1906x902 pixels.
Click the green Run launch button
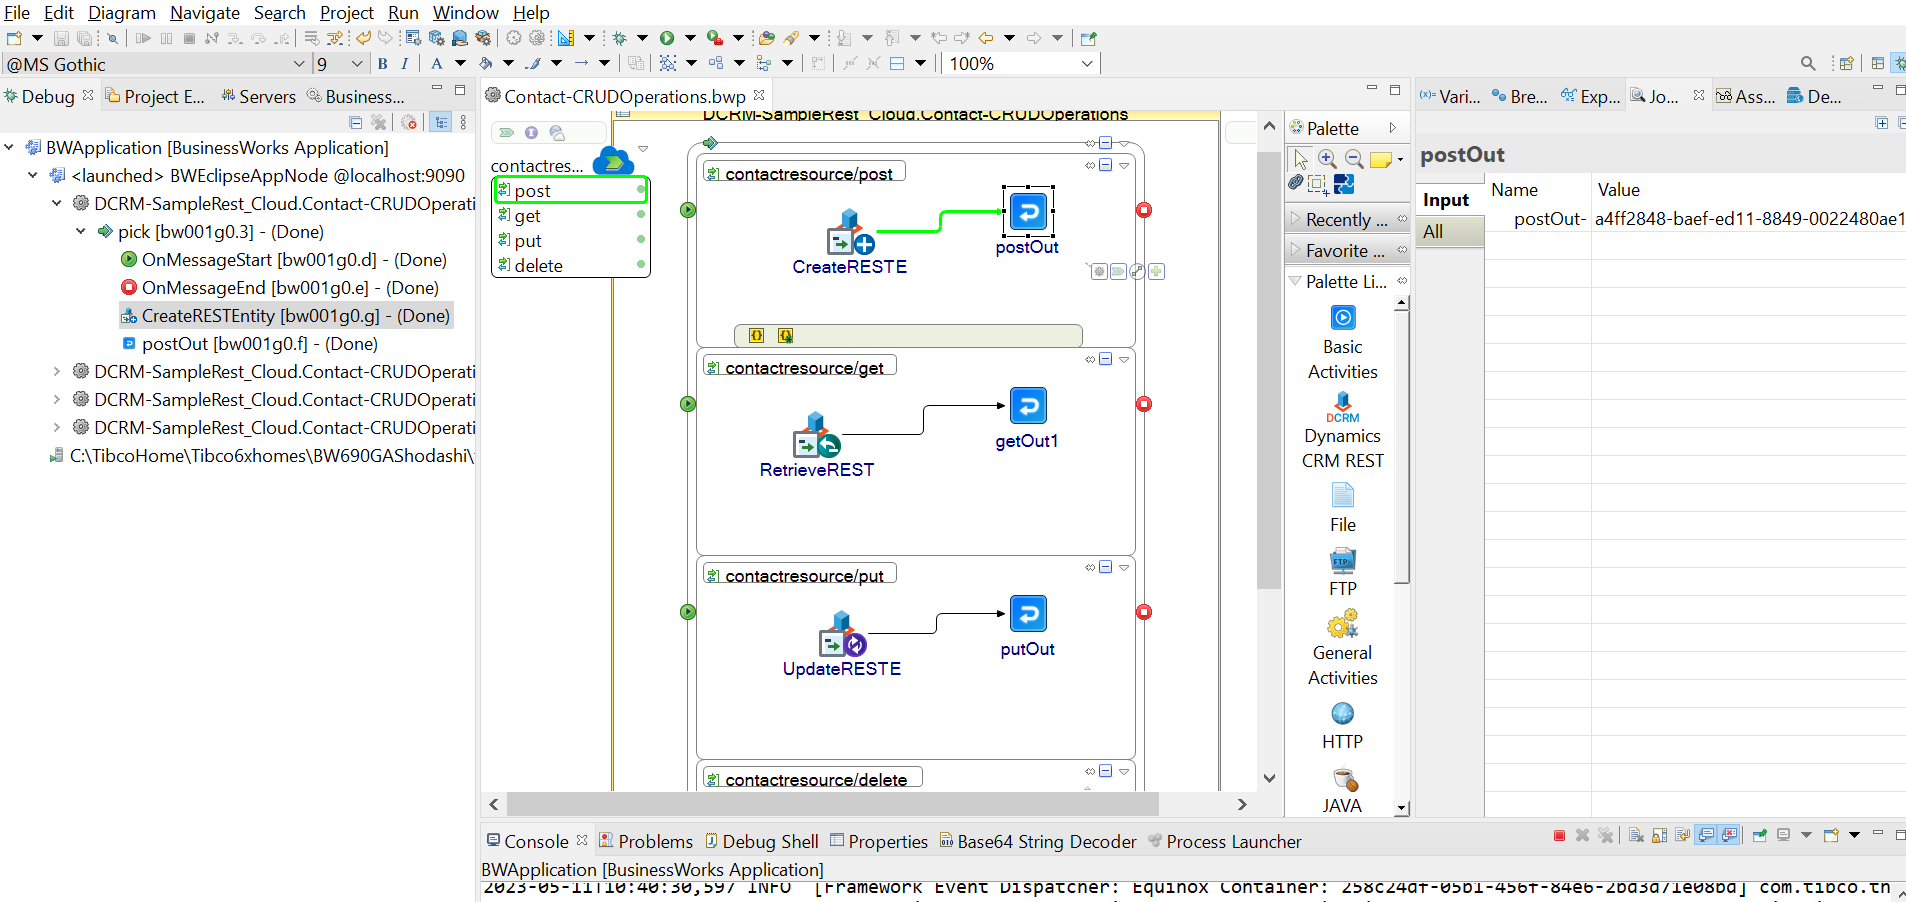pyautogui.click(x=667, y=38)
